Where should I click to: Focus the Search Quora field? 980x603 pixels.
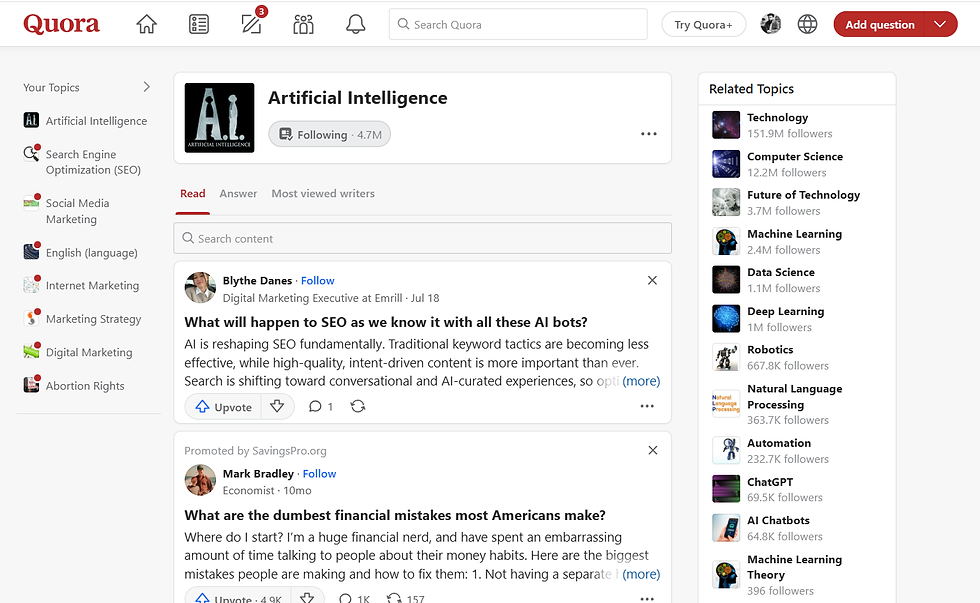click(x=518, y=24)
